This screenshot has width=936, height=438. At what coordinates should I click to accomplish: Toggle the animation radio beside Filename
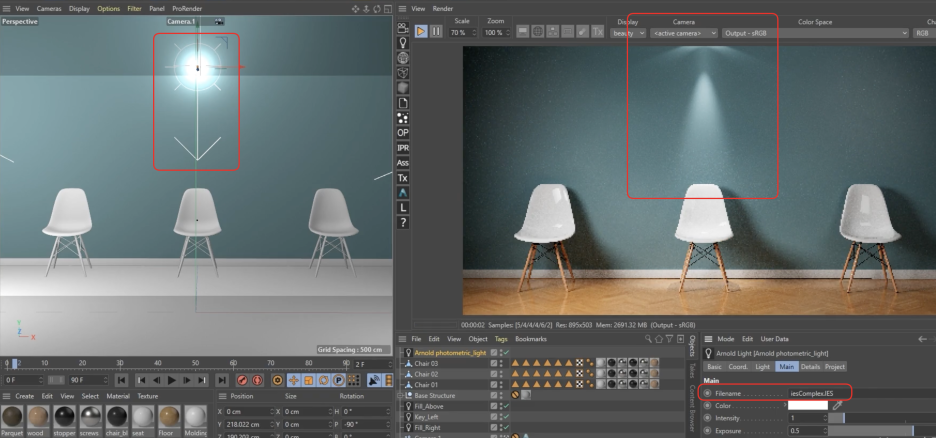point(708,393)
